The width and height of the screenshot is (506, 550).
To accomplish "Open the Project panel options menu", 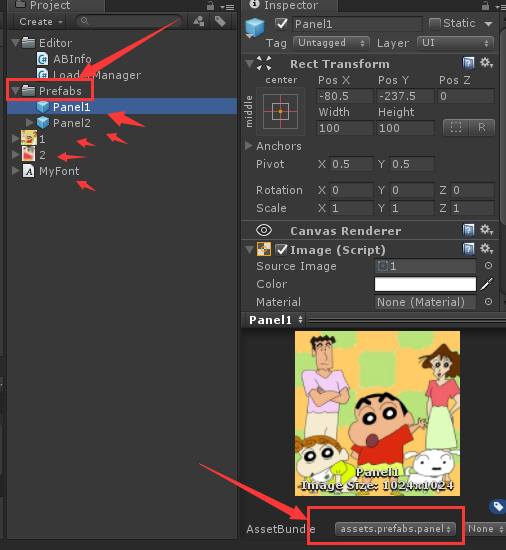I will (x=227, y=7).
